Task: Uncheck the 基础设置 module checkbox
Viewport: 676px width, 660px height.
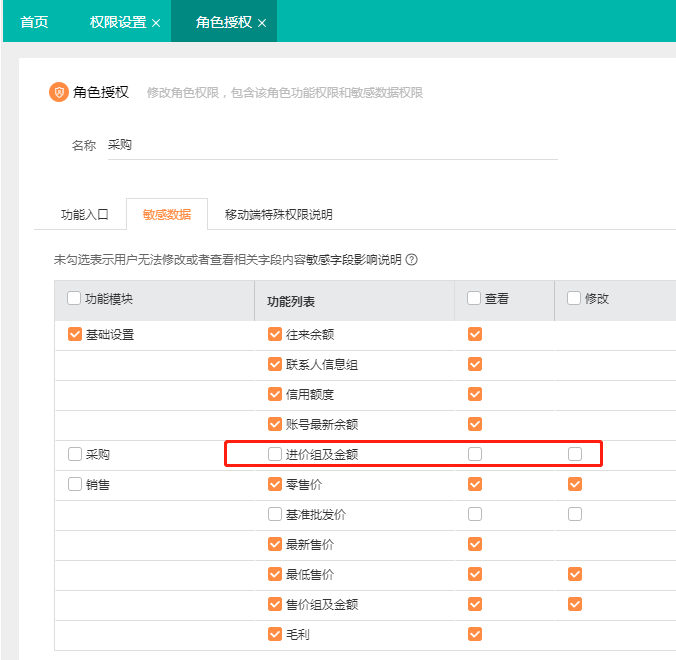Action: point(74,335)
